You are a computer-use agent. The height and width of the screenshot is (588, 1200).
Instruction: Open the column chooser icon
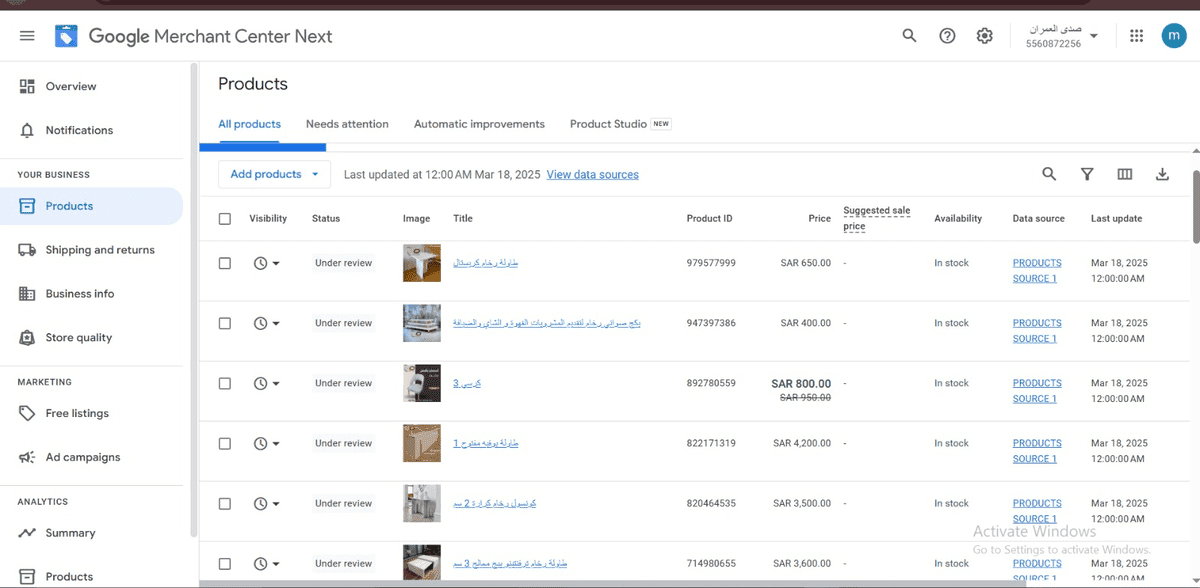point(1125,174)
